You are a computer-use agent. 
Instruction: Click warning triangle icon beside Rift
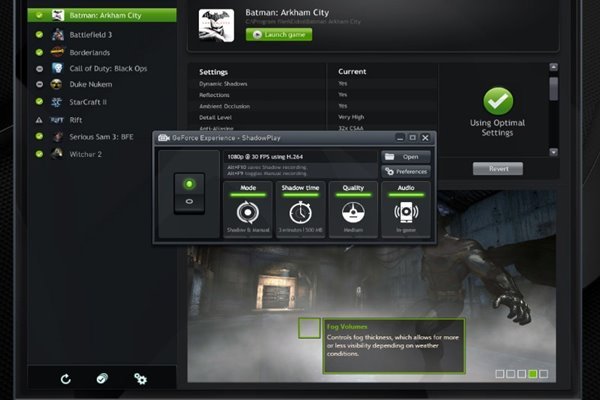point(39,120)
